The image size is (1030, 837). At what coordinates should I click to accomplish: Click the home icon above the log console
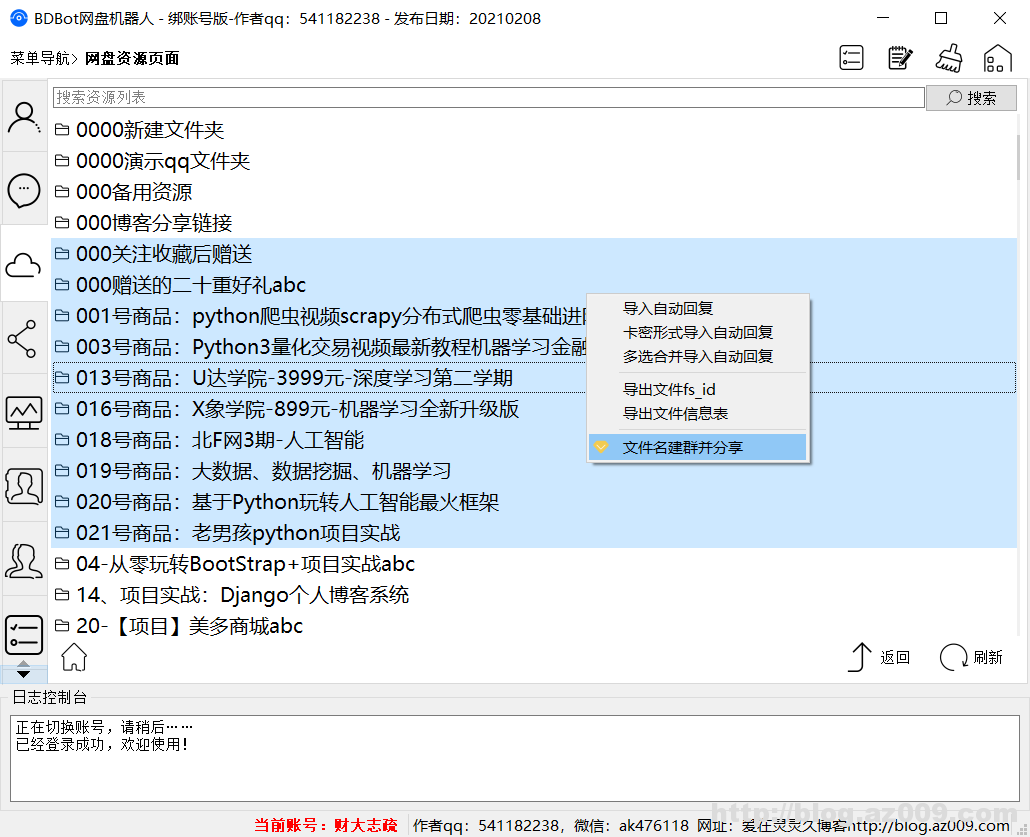click(x=73, y=657)
